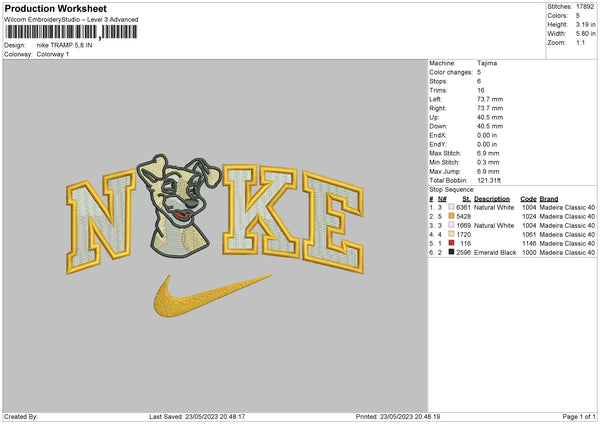The image size is (600, 424).
Task: Click the gold swoosh in the design preview
Action: [x=212, y=297]
